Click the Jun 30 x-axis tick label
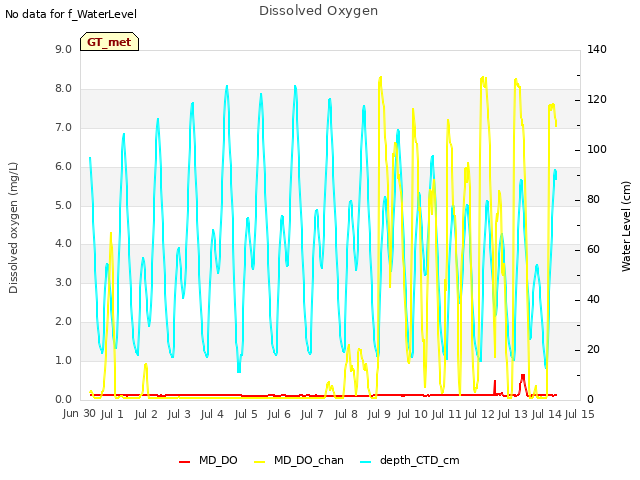 pos(79,413)
